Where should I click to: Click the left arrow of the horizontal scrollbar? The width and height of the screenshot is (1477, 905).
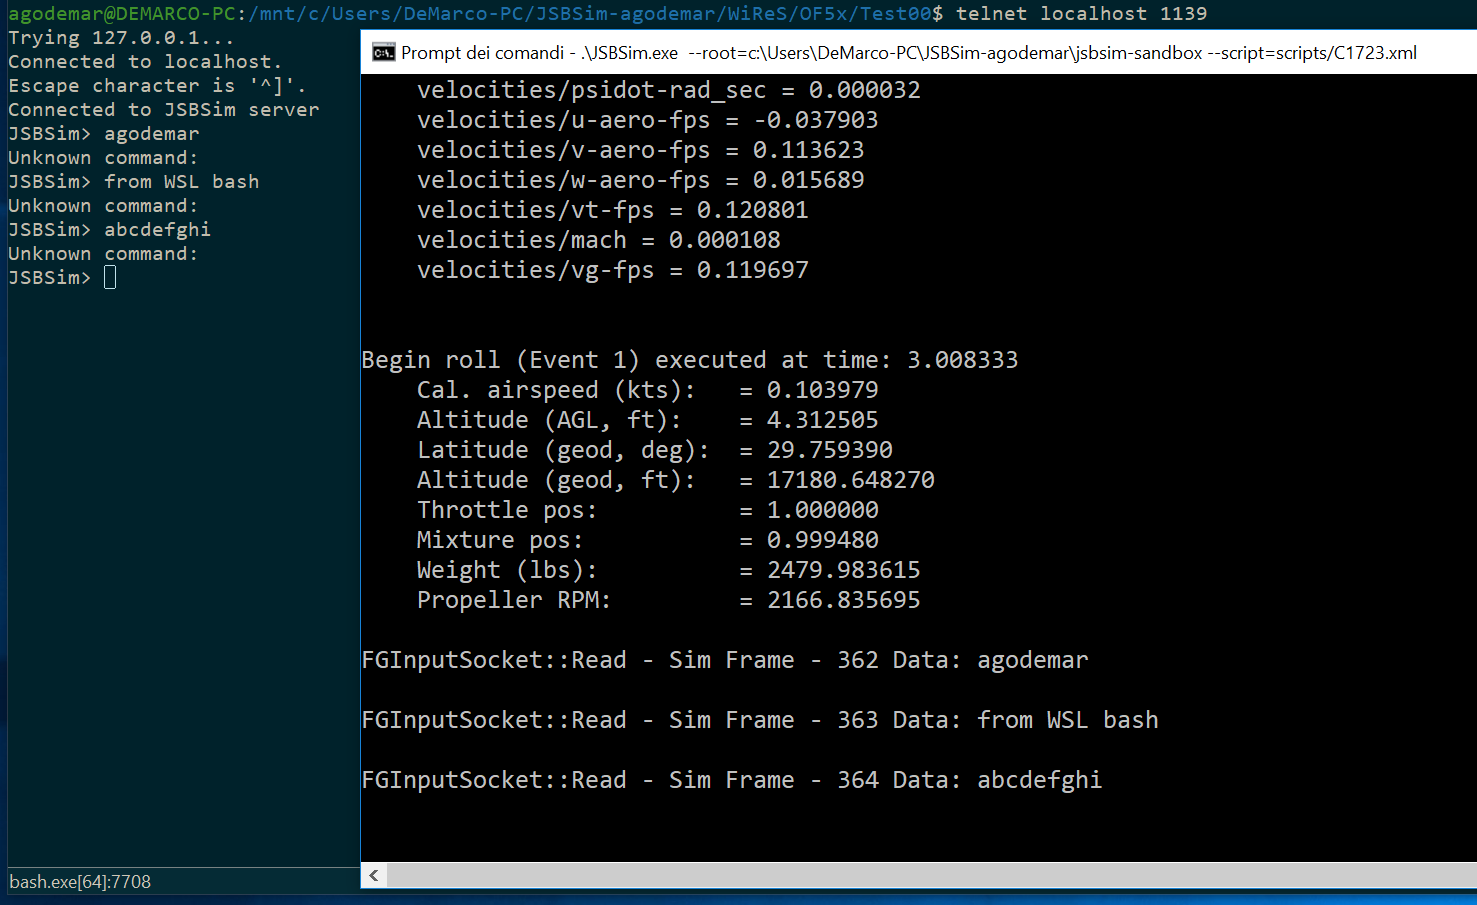point(374,876)
